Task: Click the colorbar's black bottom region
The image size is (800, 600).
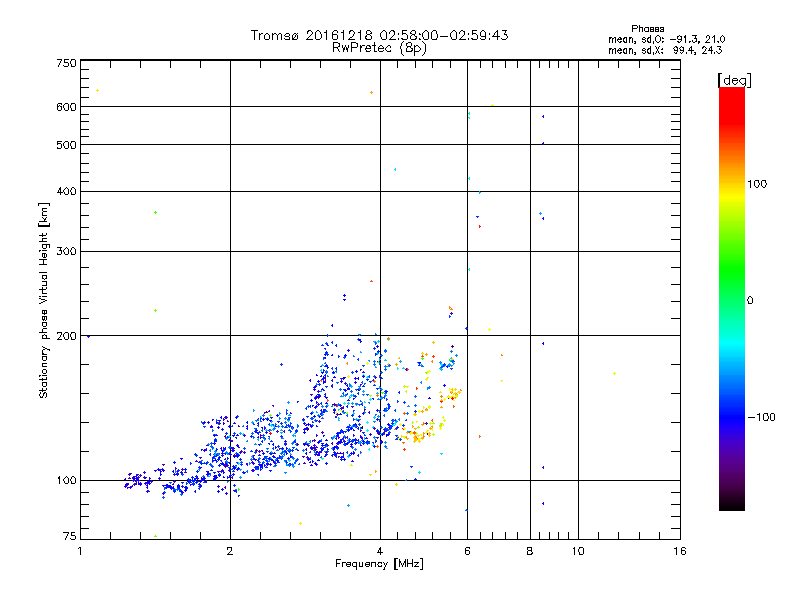Action: tap(732, 503)
